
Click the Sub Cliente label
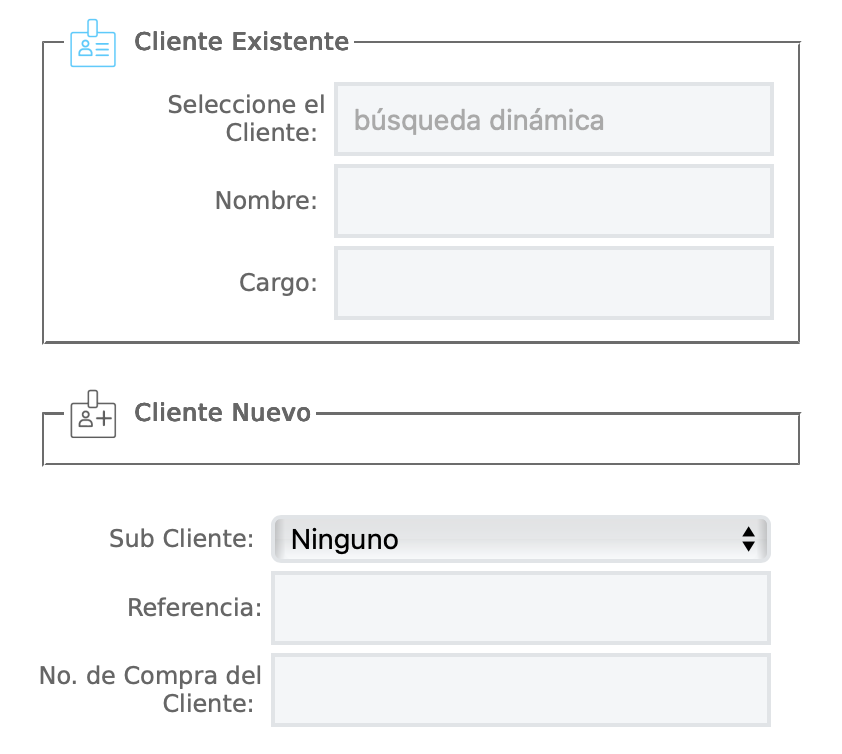[x=181, y=539]
